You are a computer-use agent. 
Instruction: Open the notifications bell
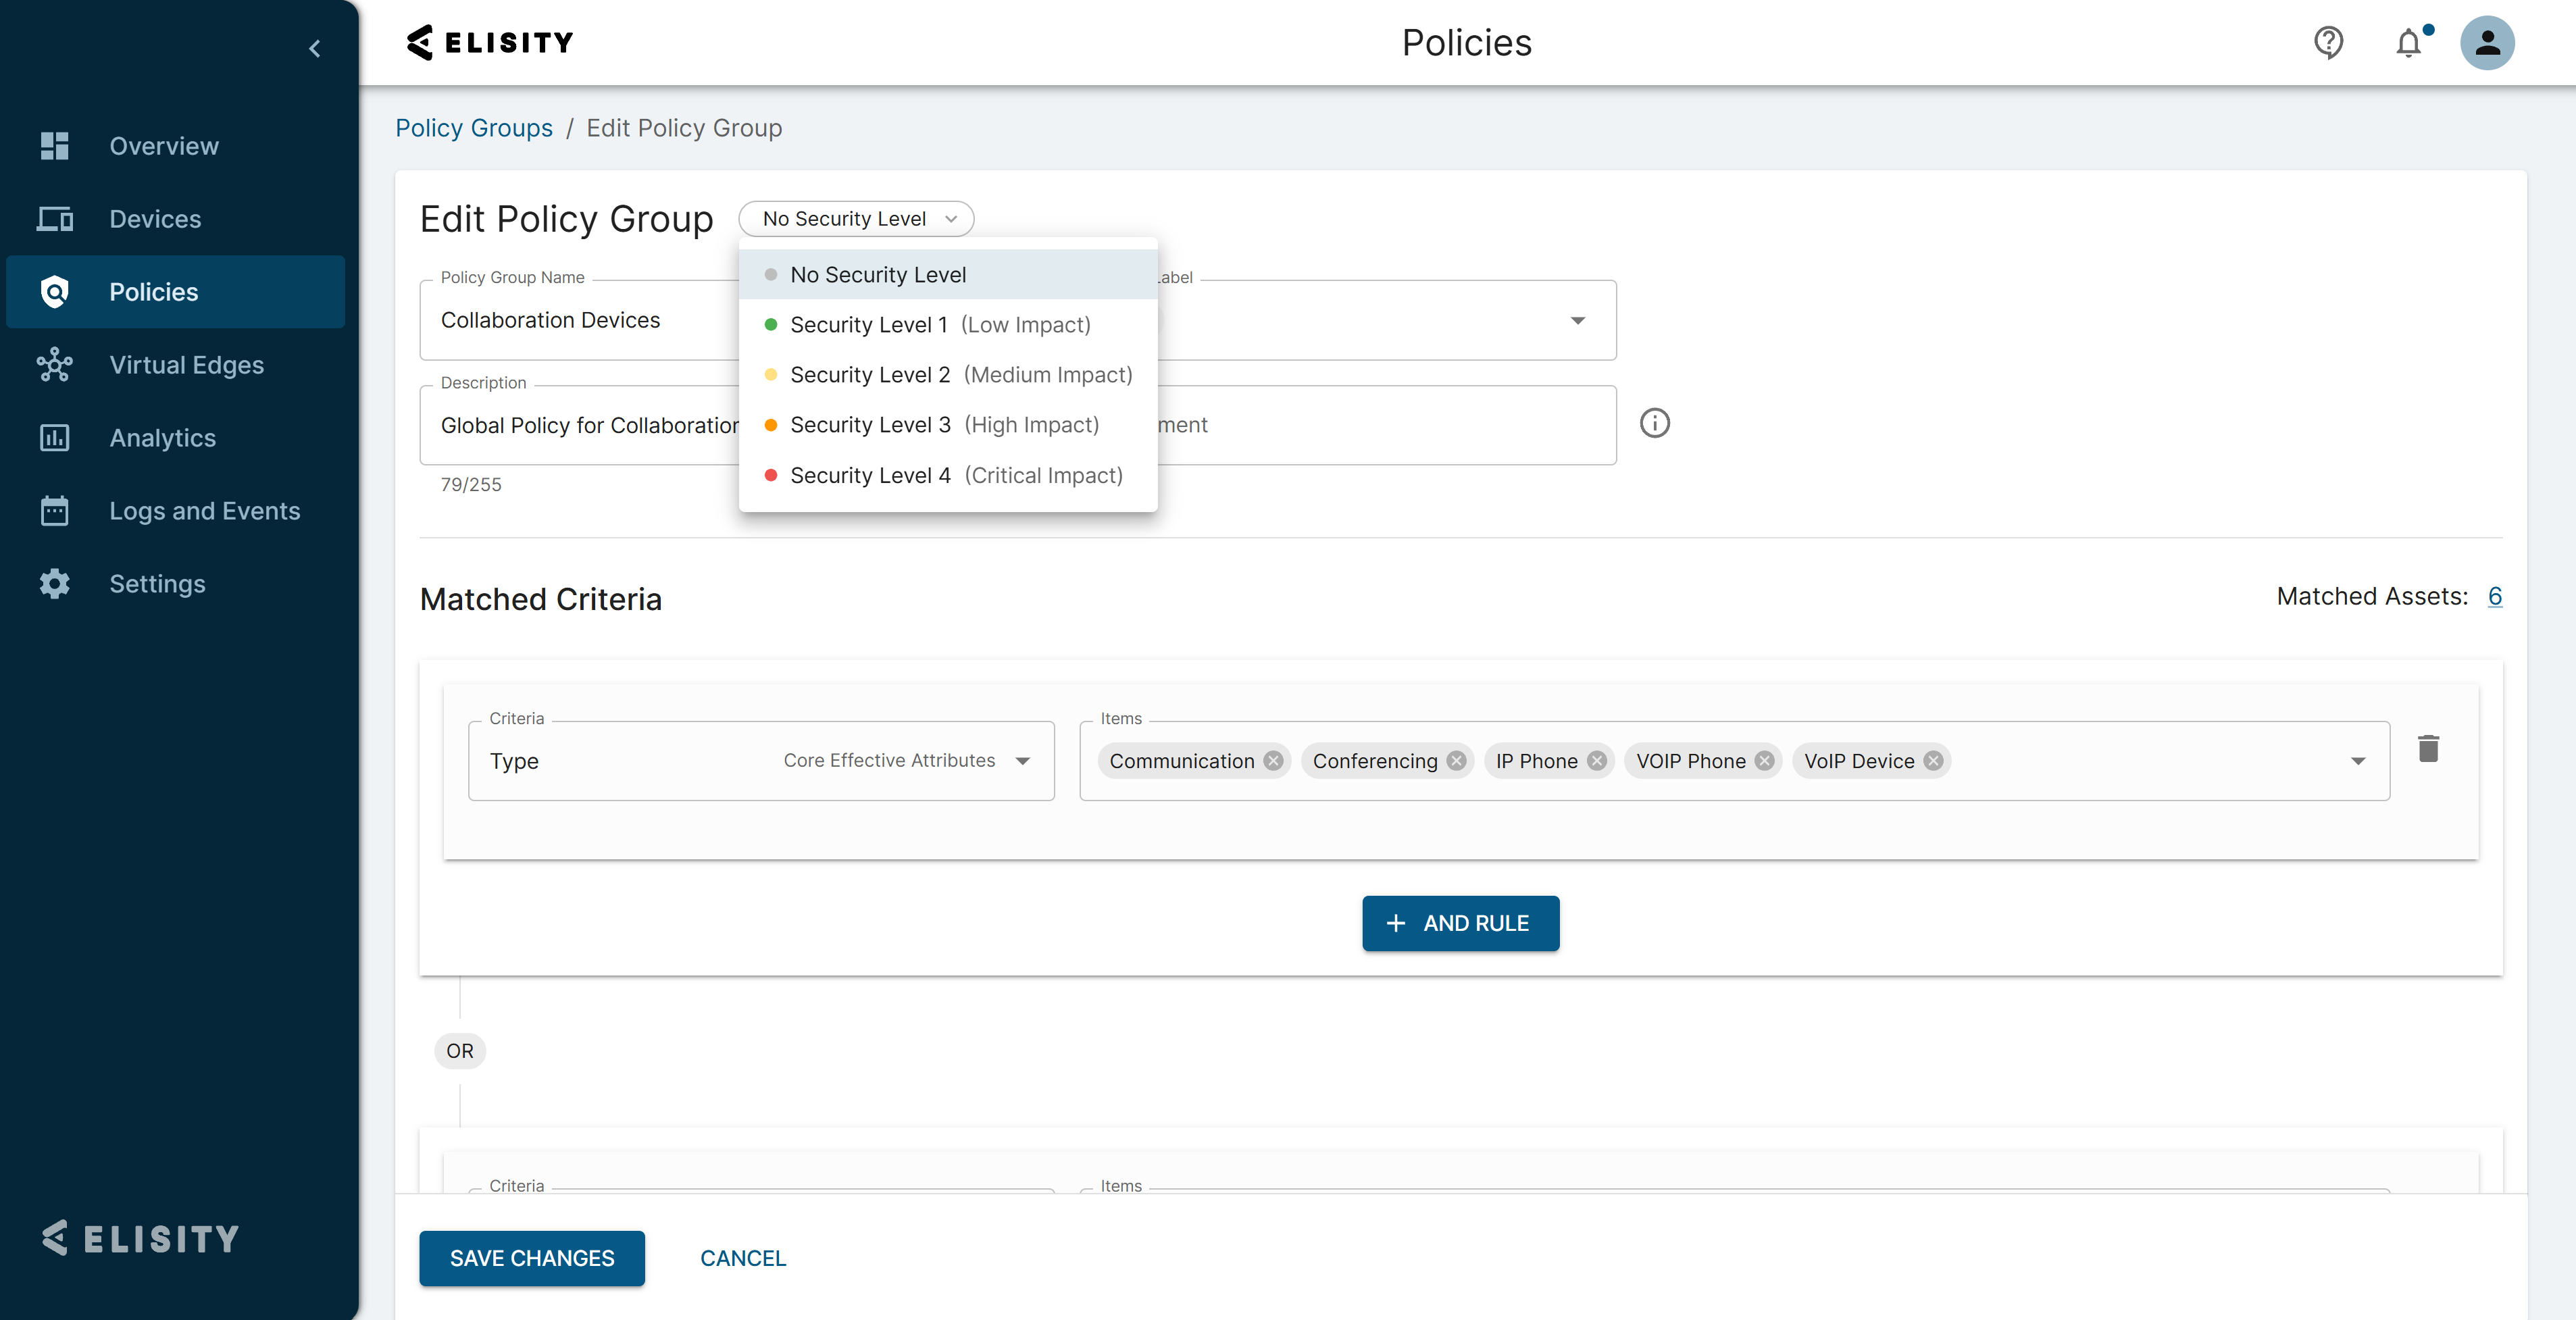coord(2409,43)
